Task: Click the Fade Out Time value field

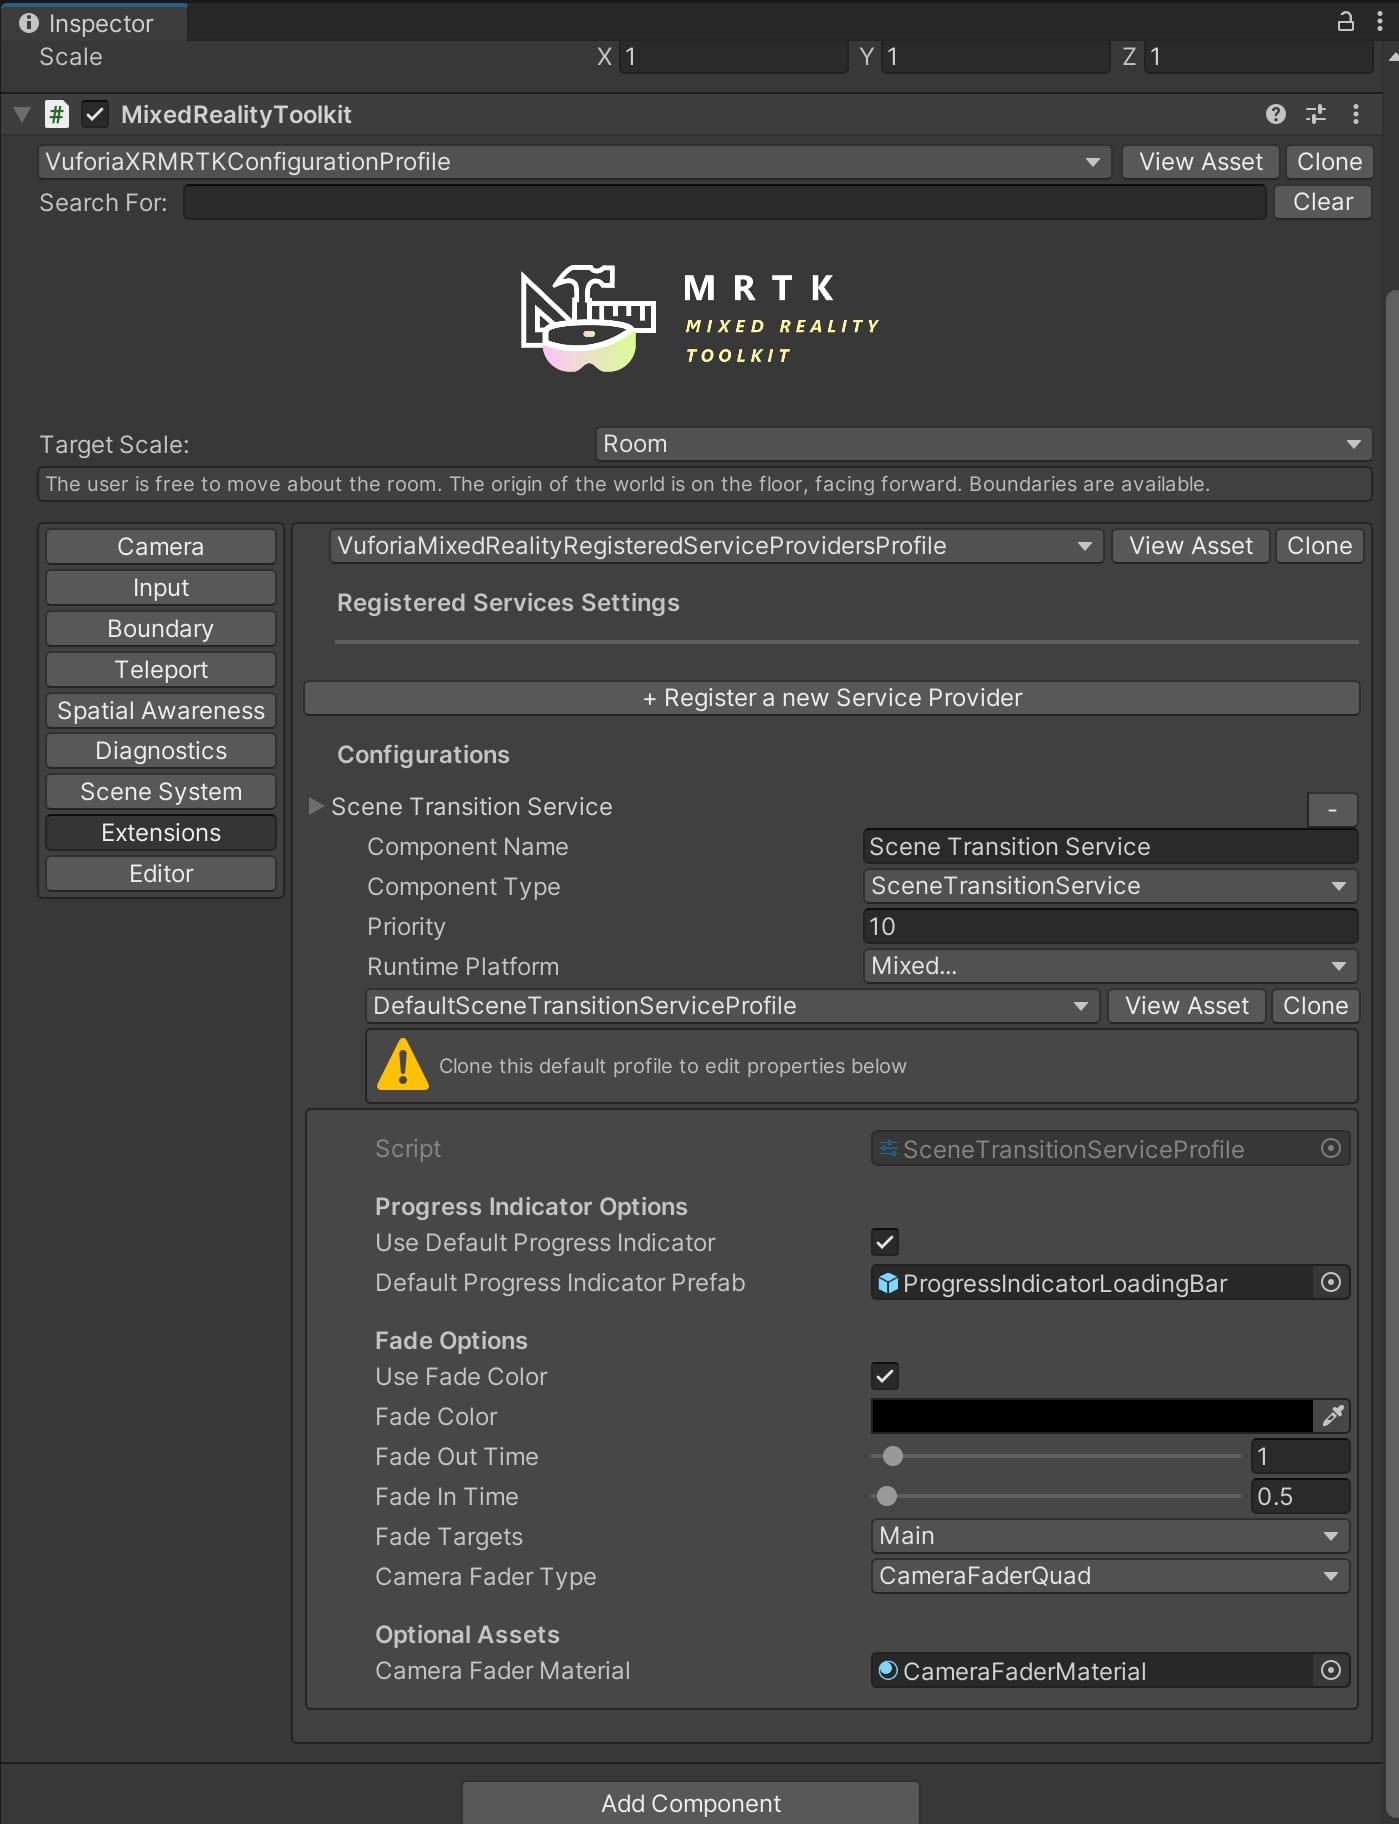Action: point(1300,1456)
